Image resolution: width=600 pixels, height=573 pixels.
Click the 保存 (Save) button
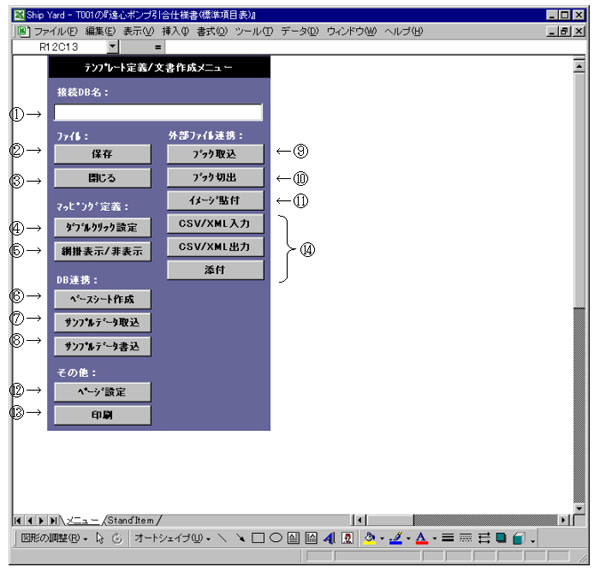pyautogui.click(x=102, y=154)
